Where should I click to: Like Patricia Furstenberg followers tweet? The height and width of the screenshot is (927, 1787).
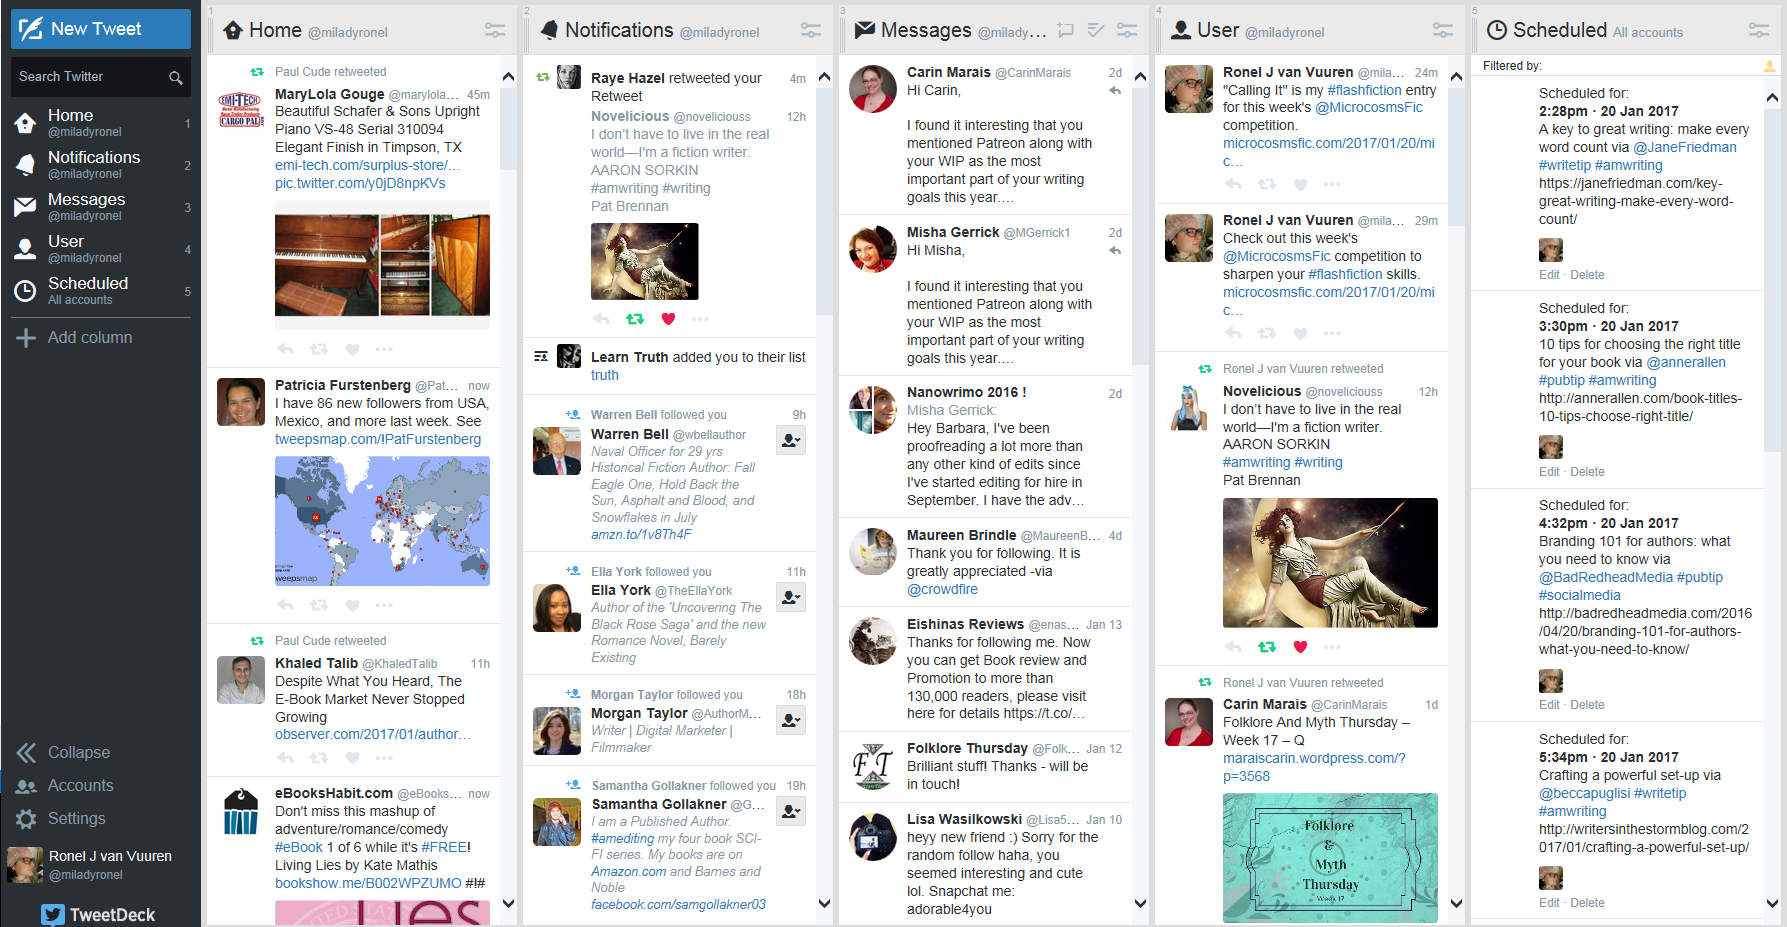352,605
